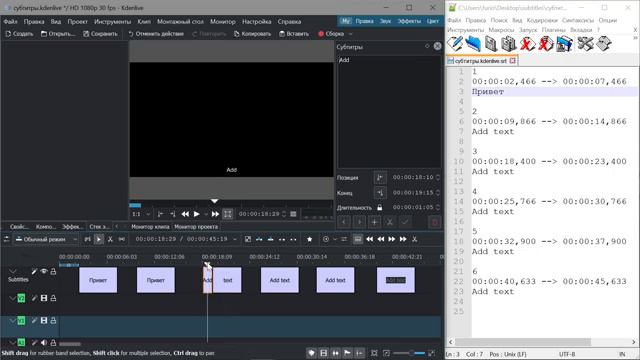Click the Notepad++ save icon

pos(491,44)
